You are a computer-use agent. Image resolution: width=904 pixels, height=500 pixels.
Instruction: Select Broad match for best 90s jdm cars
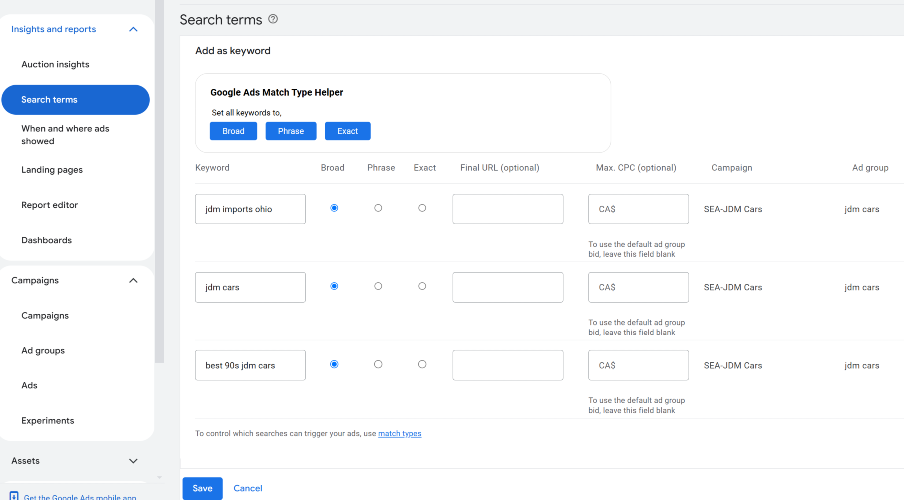tap(334, 364)
